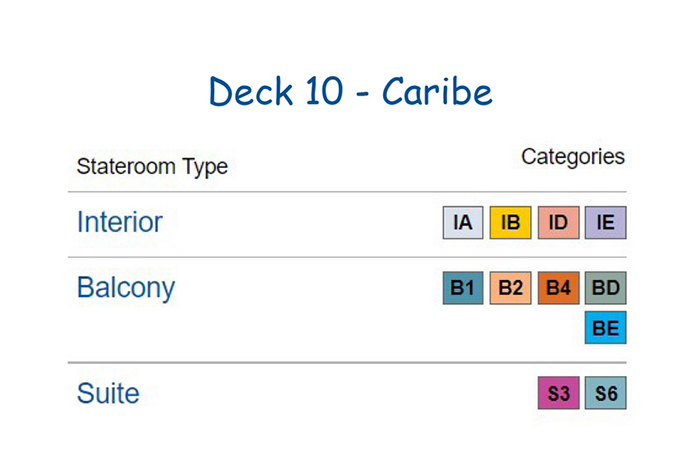Click the yellow IB category box
The width and height of the screenshot is (700, 468).
click(x=510, y=222)
